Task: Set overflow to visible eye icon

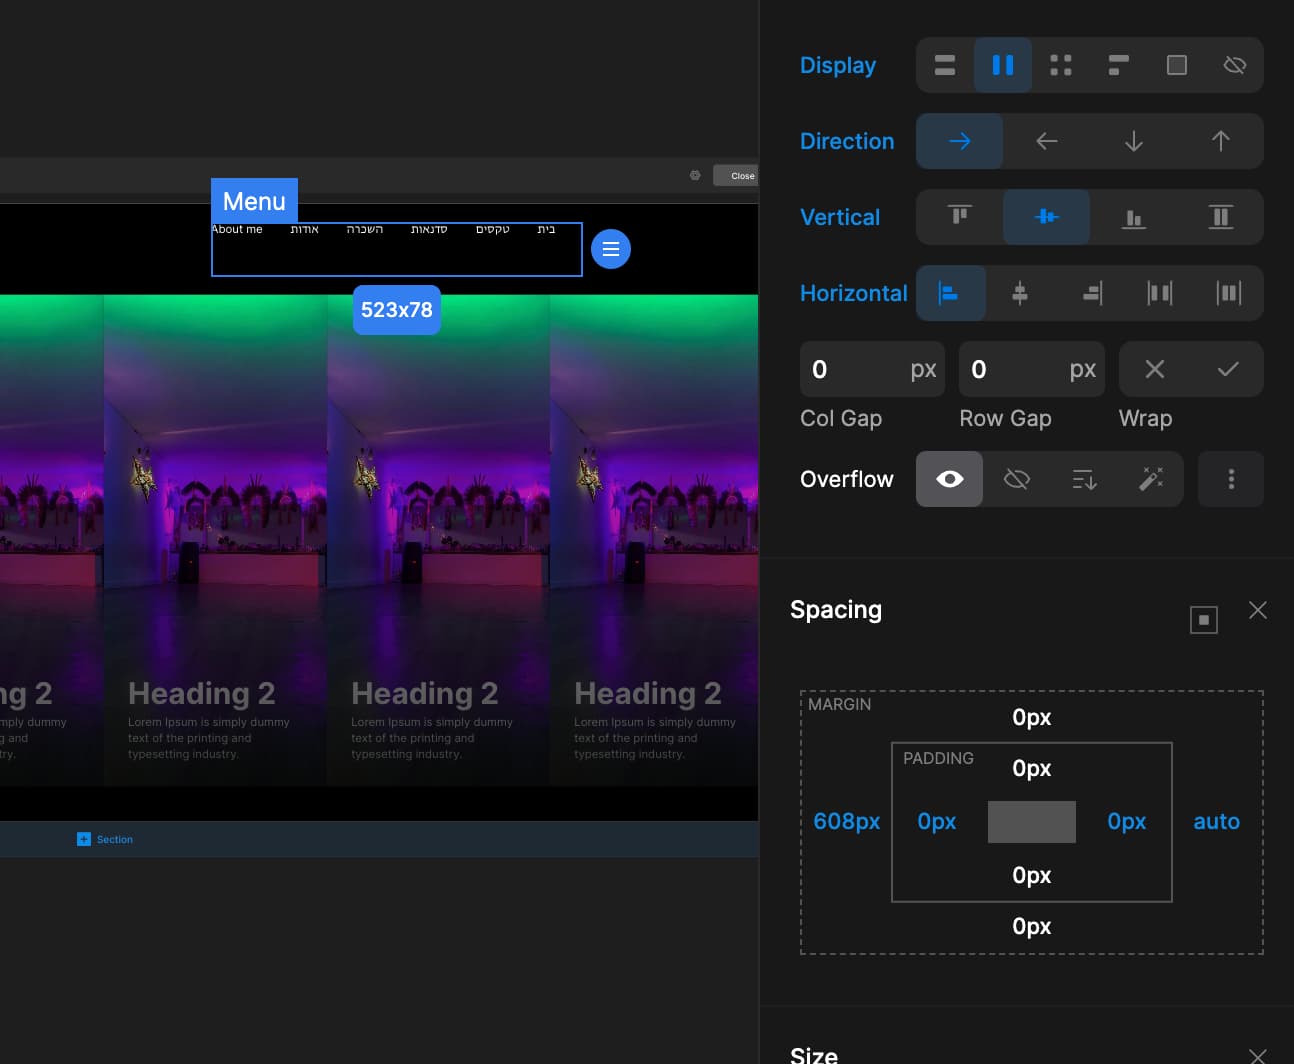Action: tap(950, 479)
